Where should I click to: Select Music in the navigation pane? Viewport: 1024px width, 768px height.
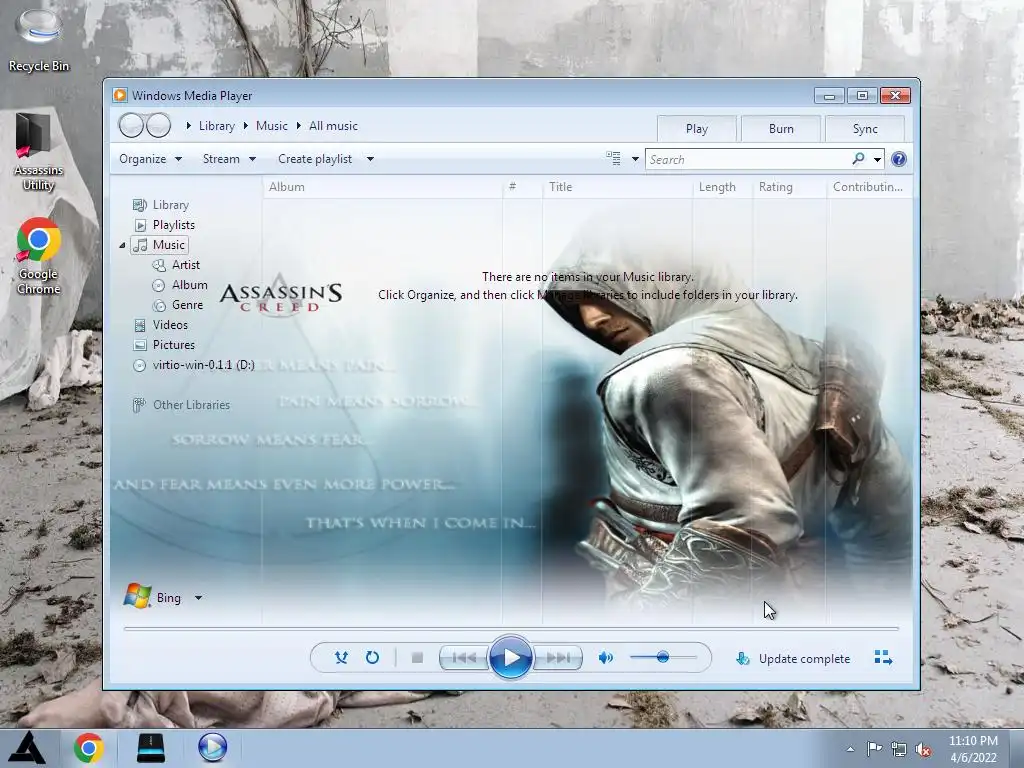(x=159, y=245)
